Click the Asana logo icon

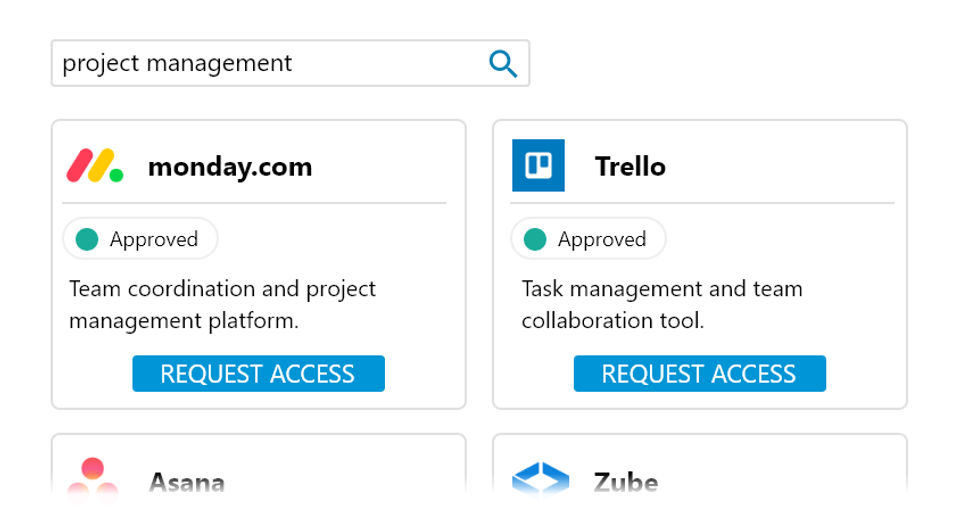[93, 477]
